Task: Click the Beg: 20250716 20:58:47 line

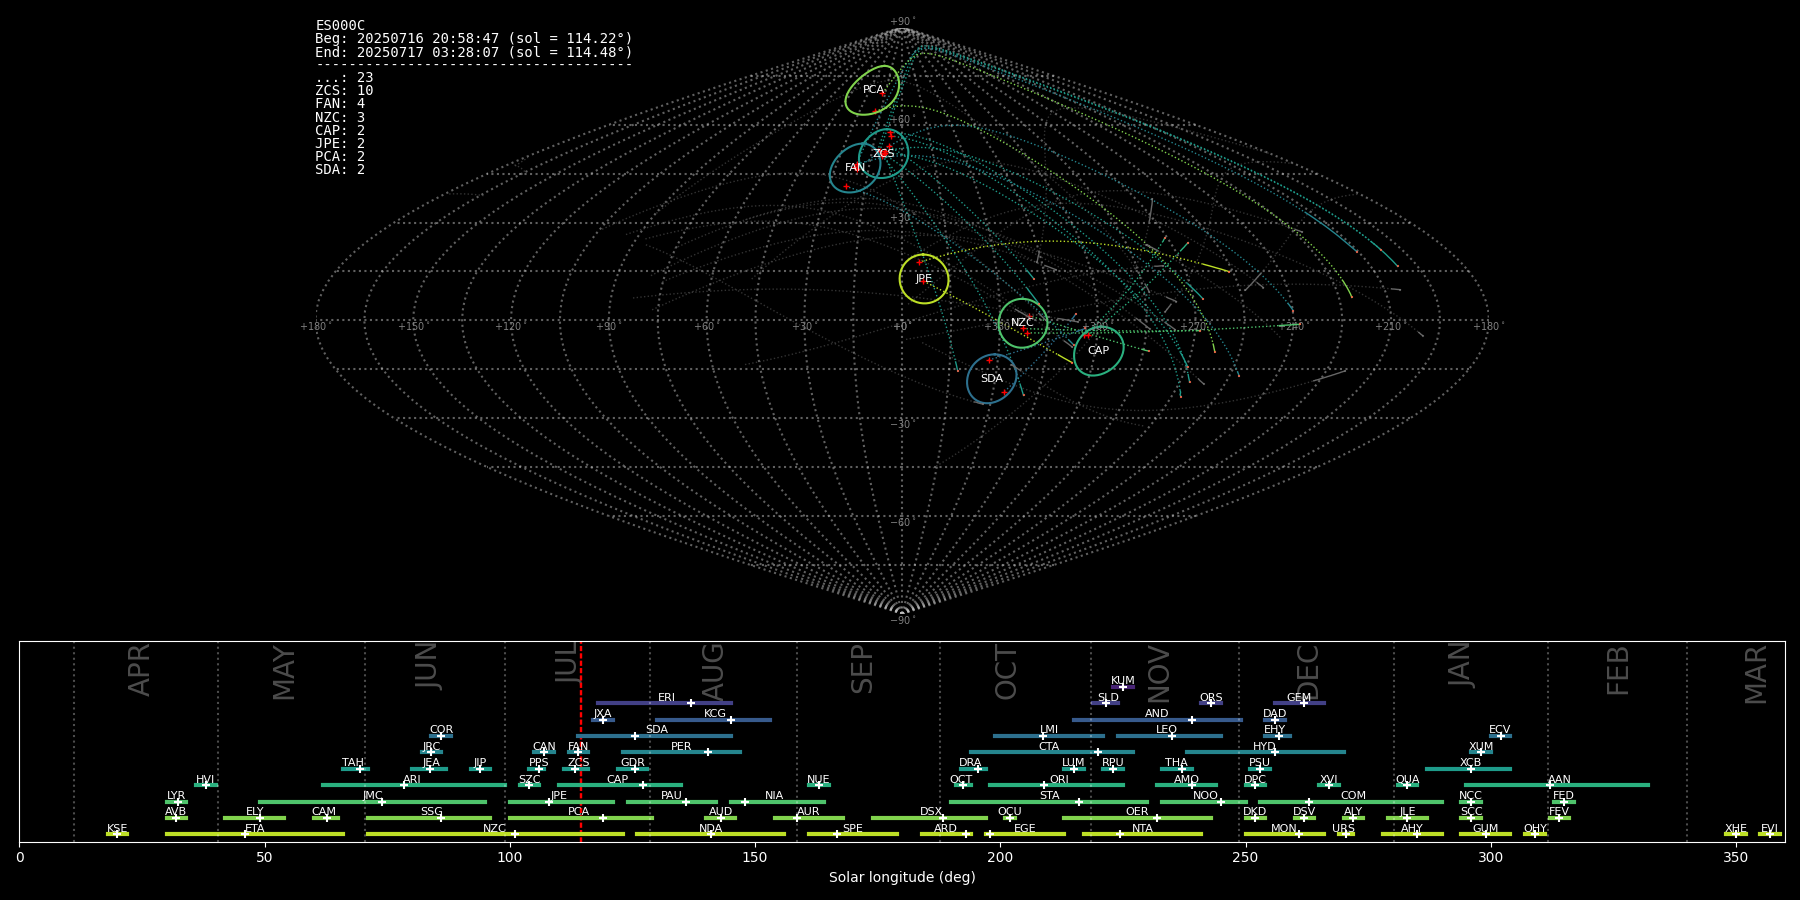Action: pyautogui.click(x=474, y=39)
